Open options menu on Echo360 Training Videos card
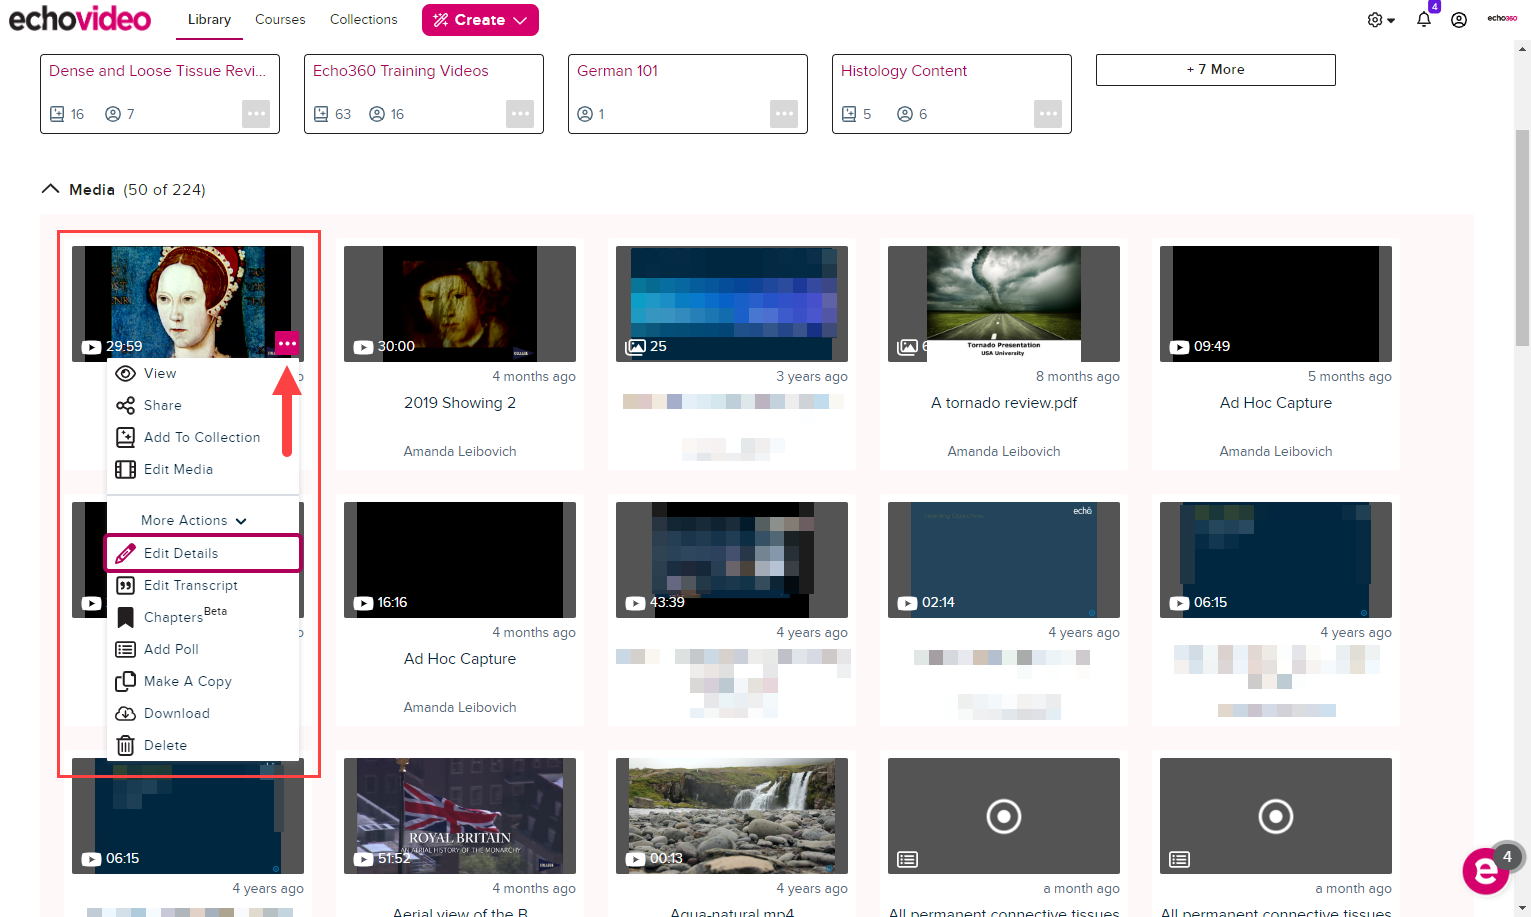Screen dimensions: 1531x917 (x=520, y=114)
